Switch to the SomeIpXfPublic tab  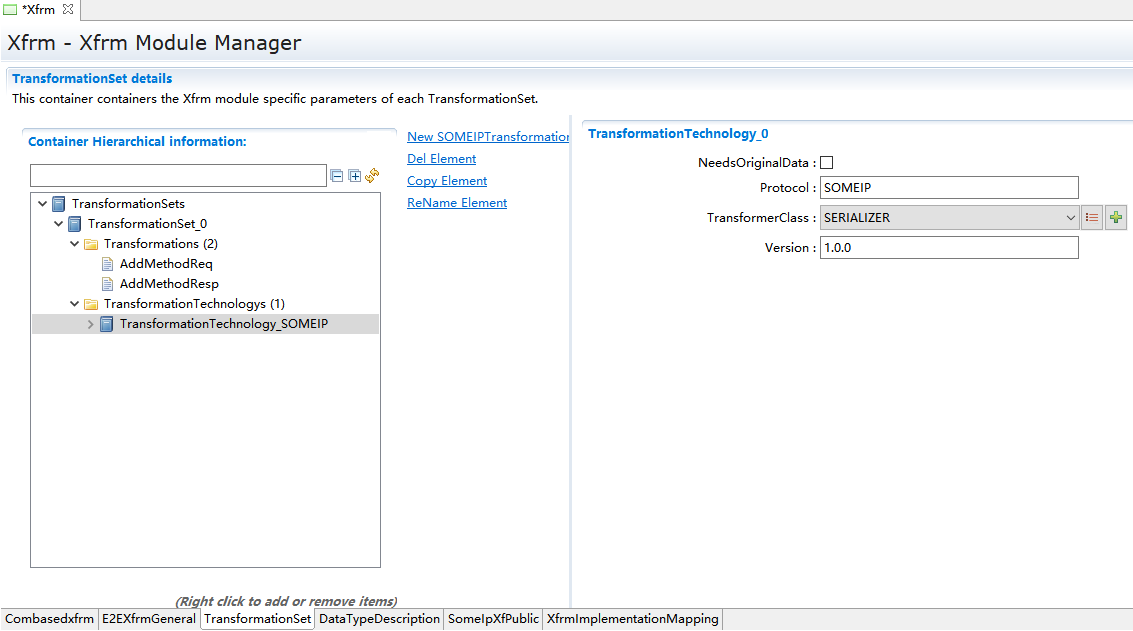[x=493, y=619]
